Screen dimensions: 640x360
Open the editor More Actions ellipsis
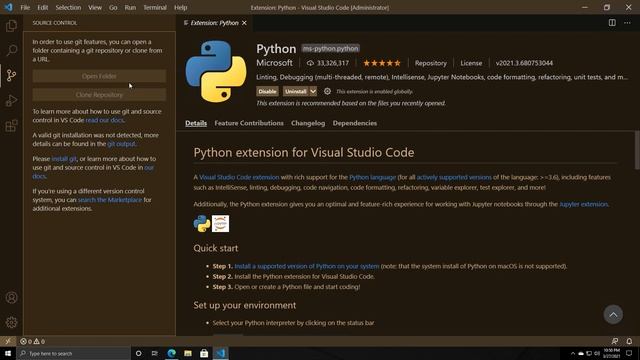click(627, 23)
